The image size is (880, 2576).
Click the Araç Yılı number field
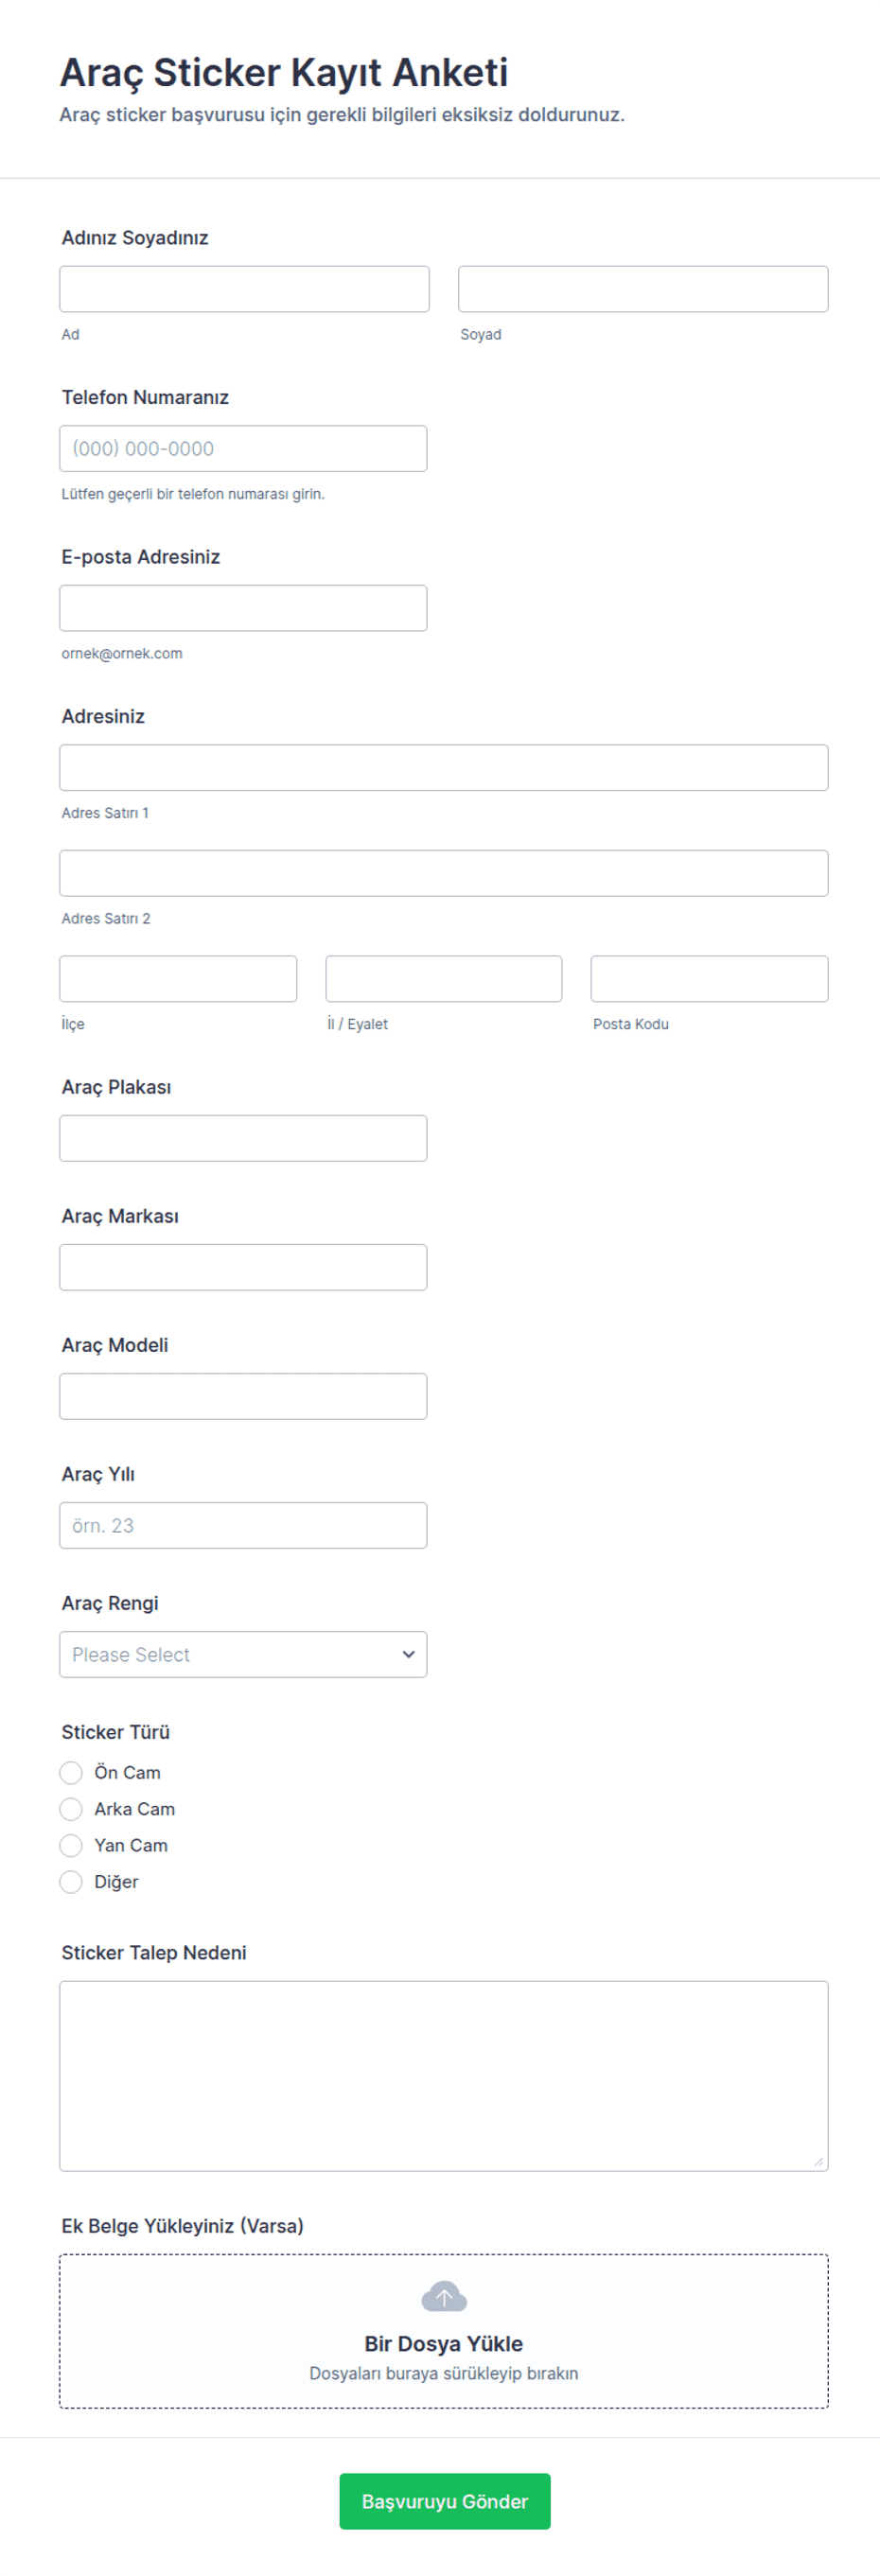(243, 1526)
